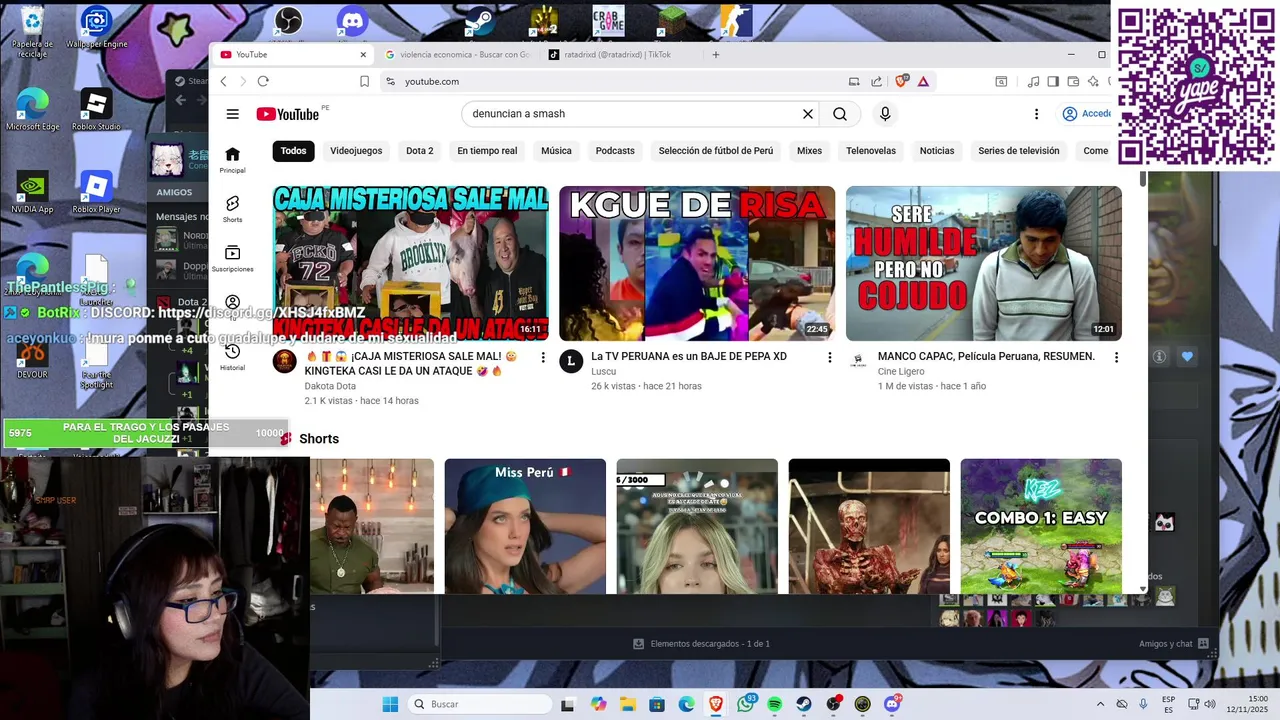The height and width of the screenshot is (720, 1280).
Task: Open MANCO CAPAC video title link
Action: (x=986, y=356)
